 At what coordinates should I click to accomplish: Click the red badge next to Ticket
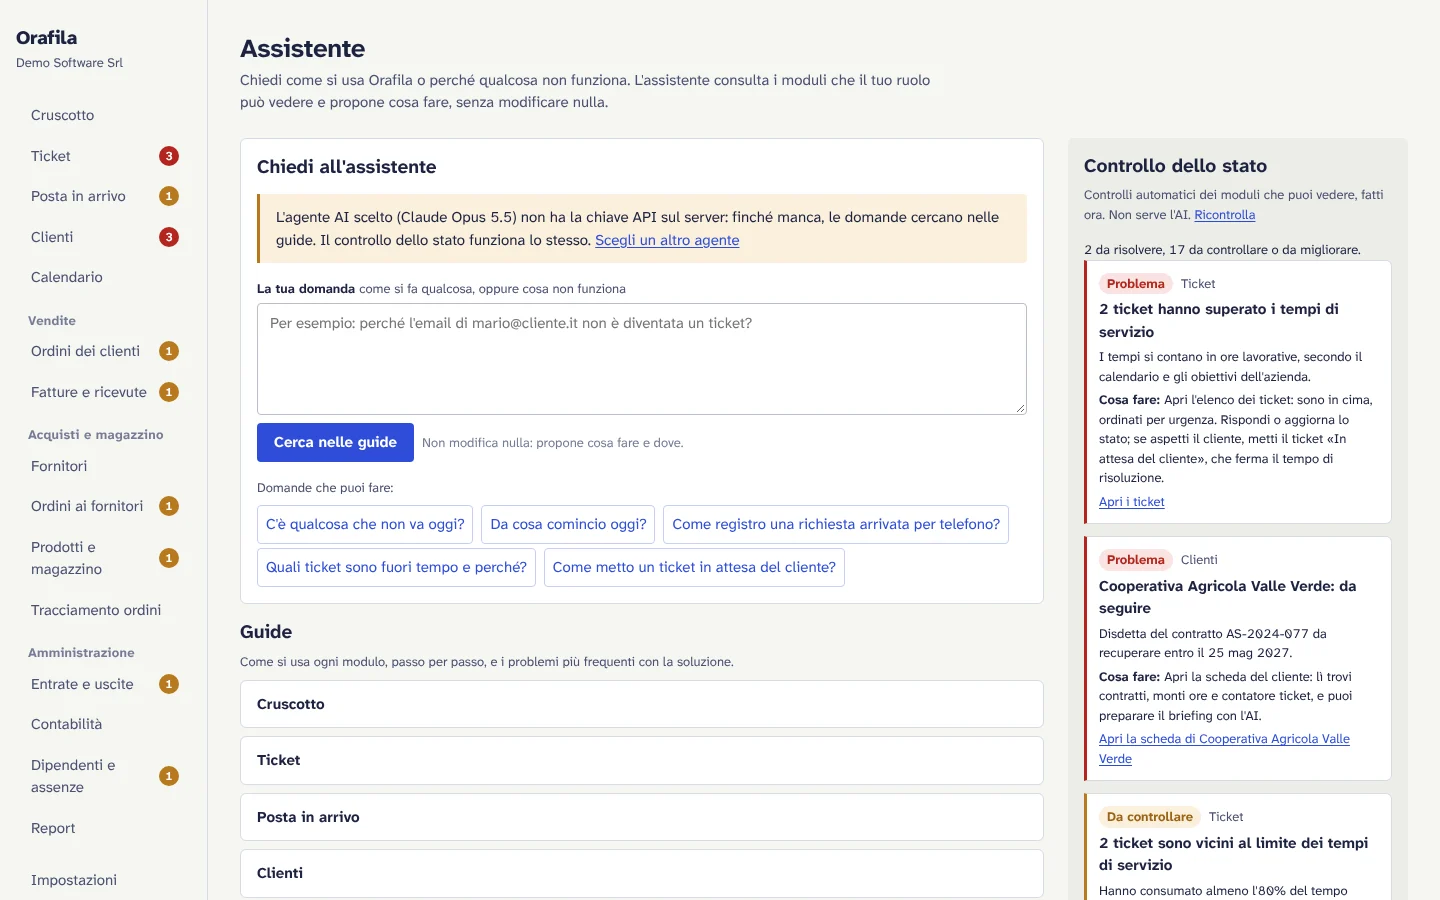[x=169, y=156]
